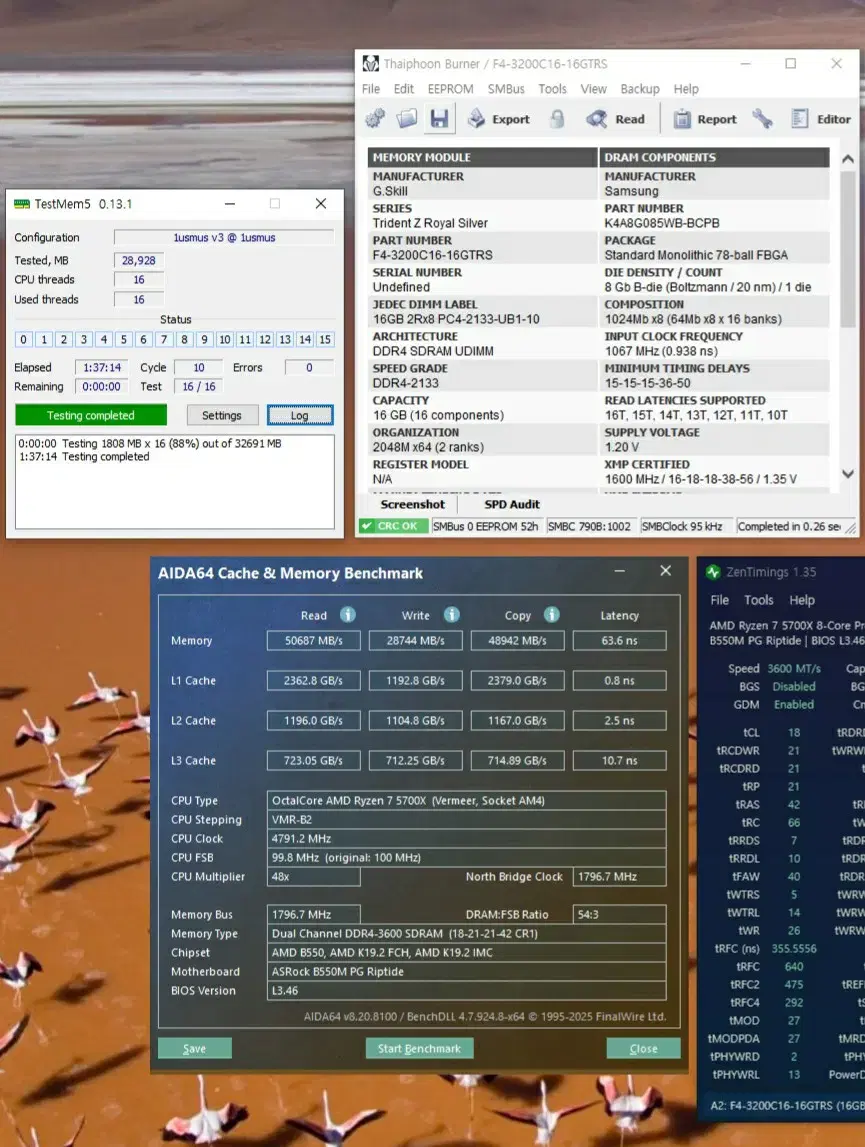Image resolution: width=865 pixels, height=1147 pixels.
Task: Switch to the SPD Audit tab
Action: tap(512, 505)
